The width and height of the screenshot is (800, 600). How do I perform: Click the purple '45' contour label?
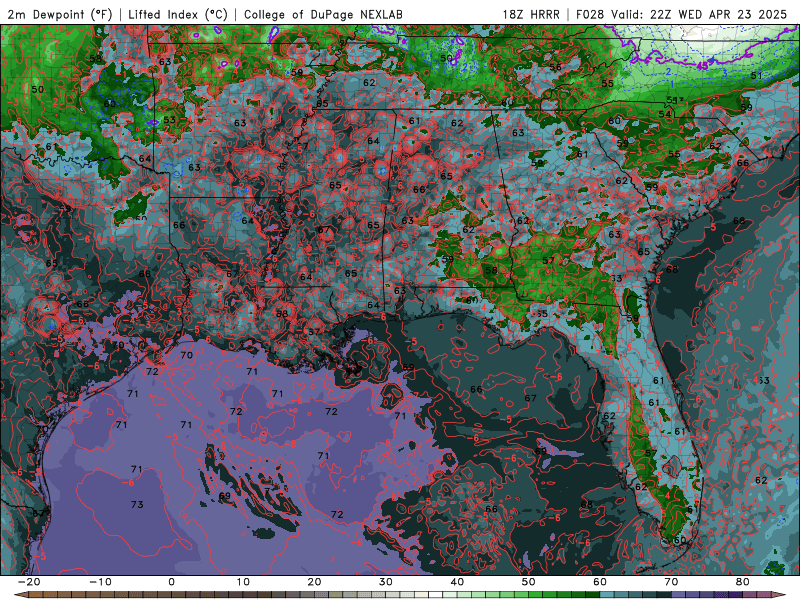tap(703, 65)
